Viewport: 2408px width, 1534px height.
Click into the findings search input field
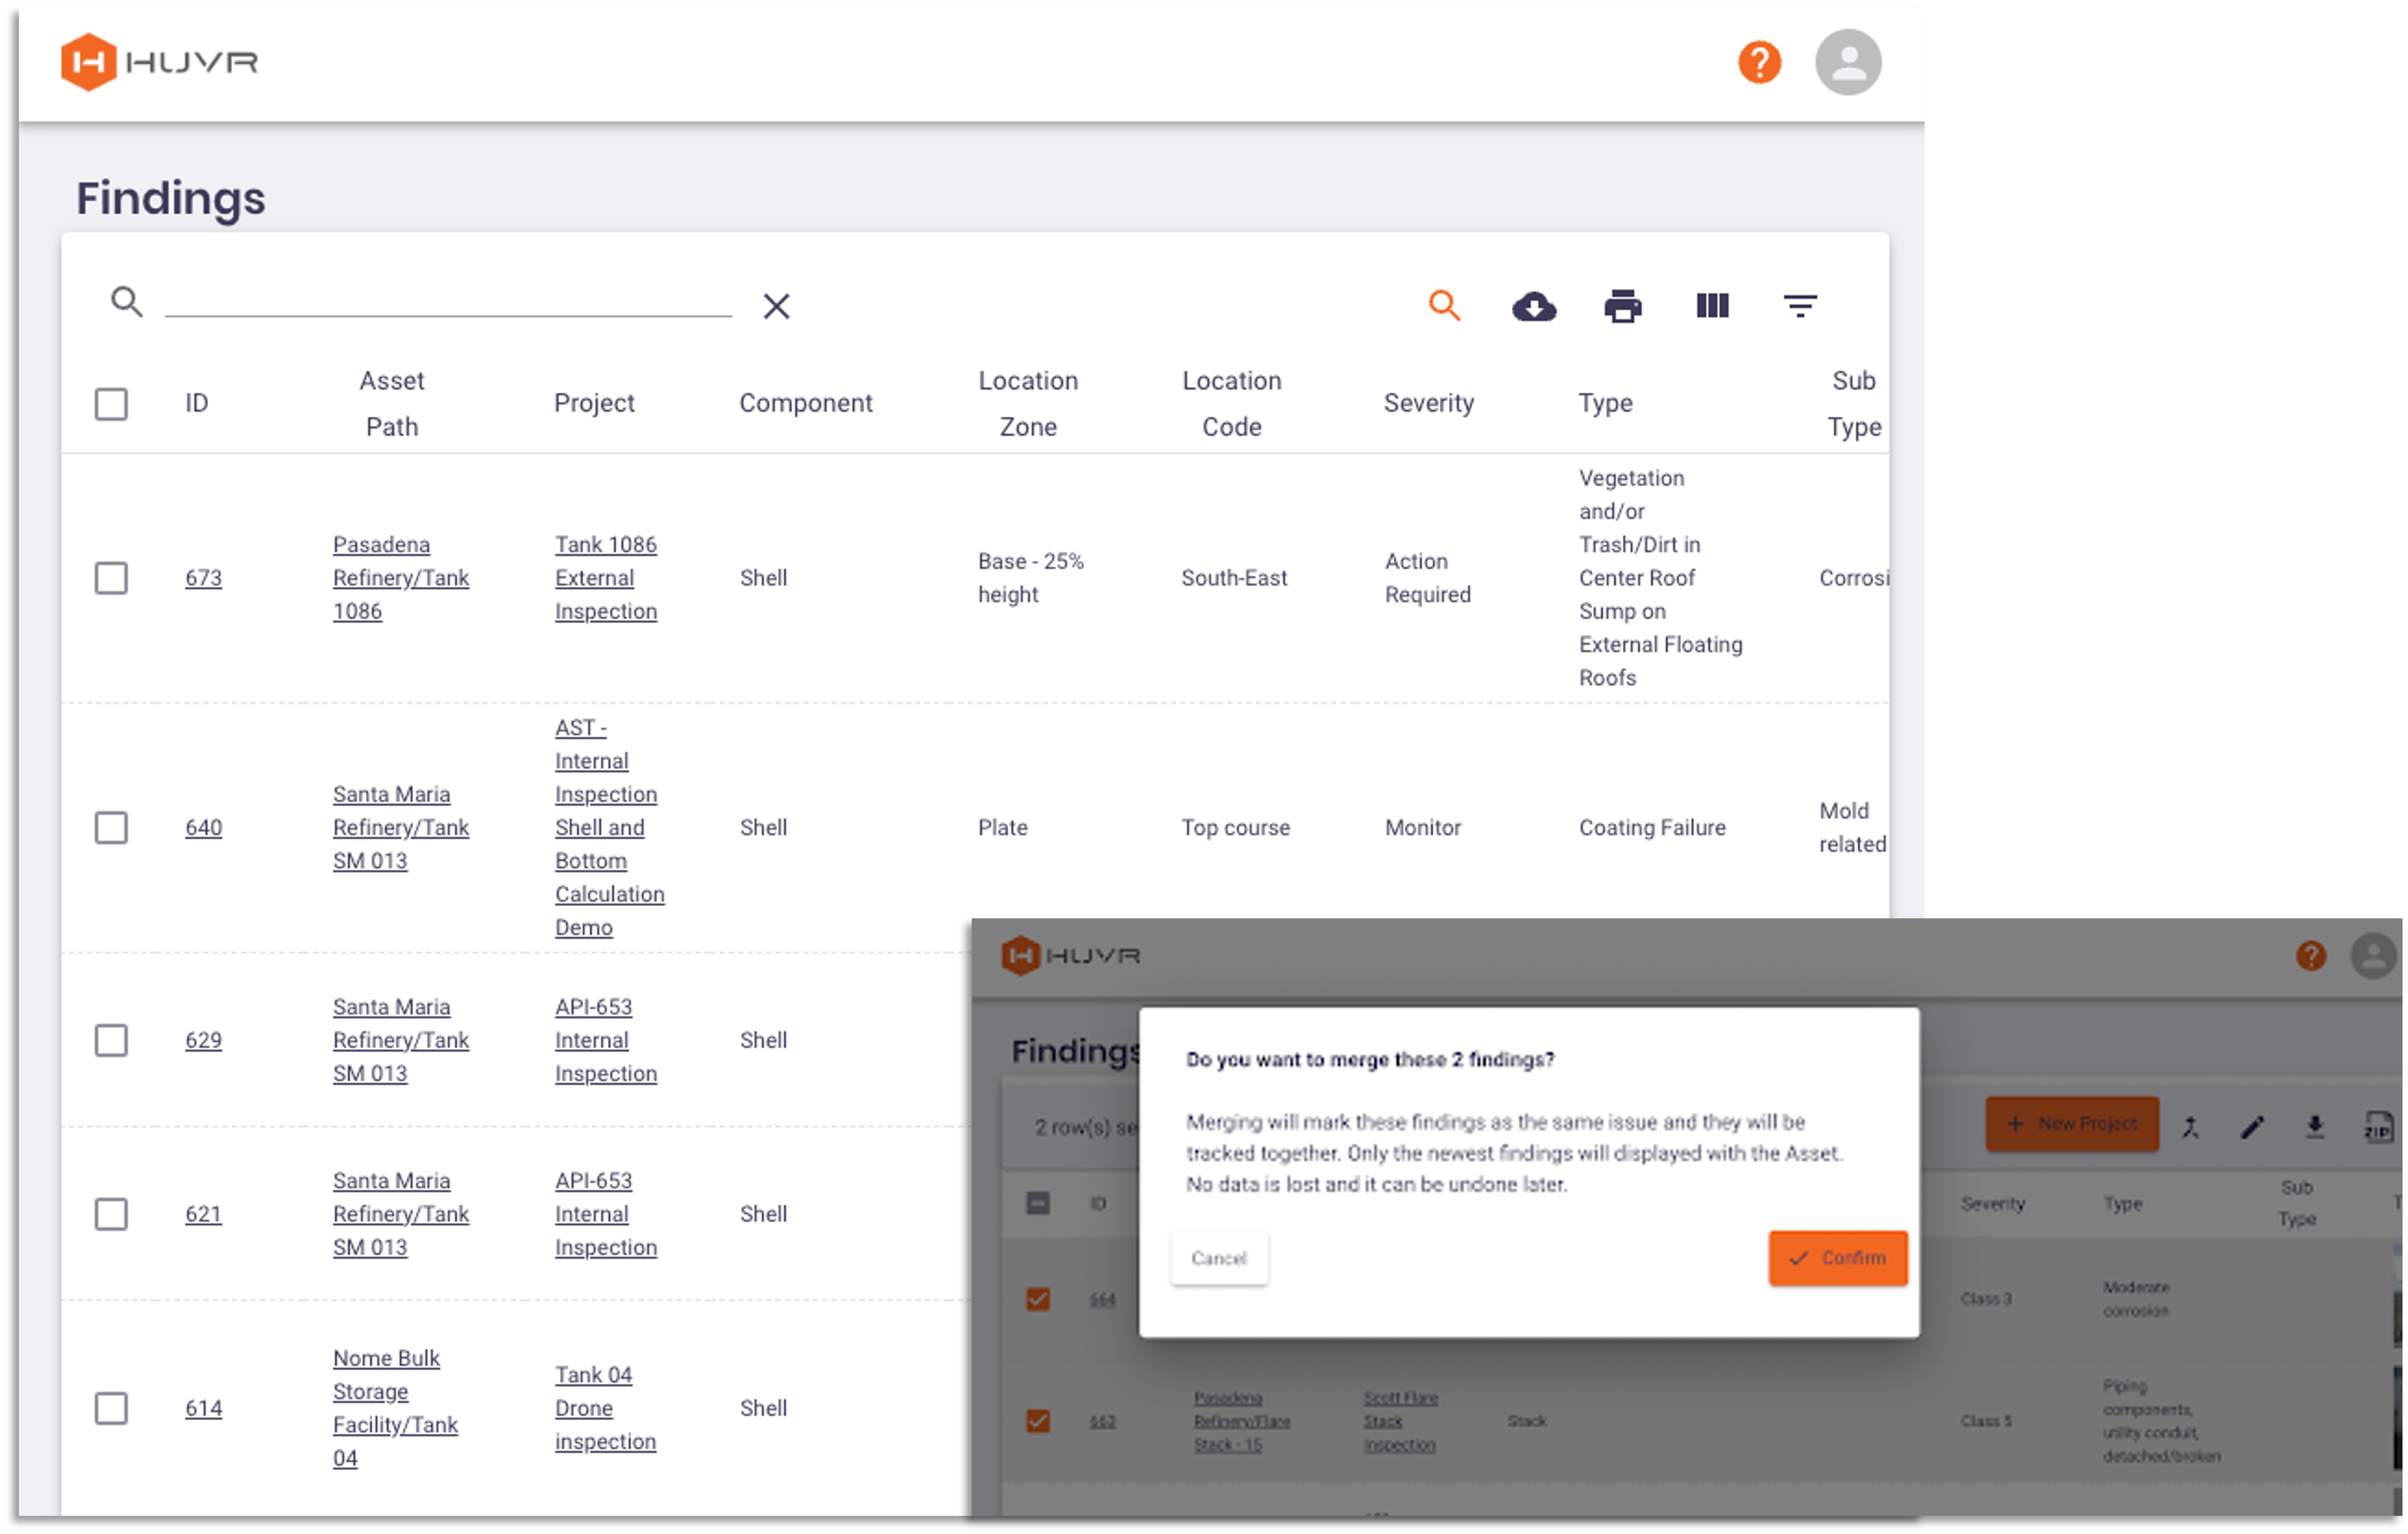[448, 301]
